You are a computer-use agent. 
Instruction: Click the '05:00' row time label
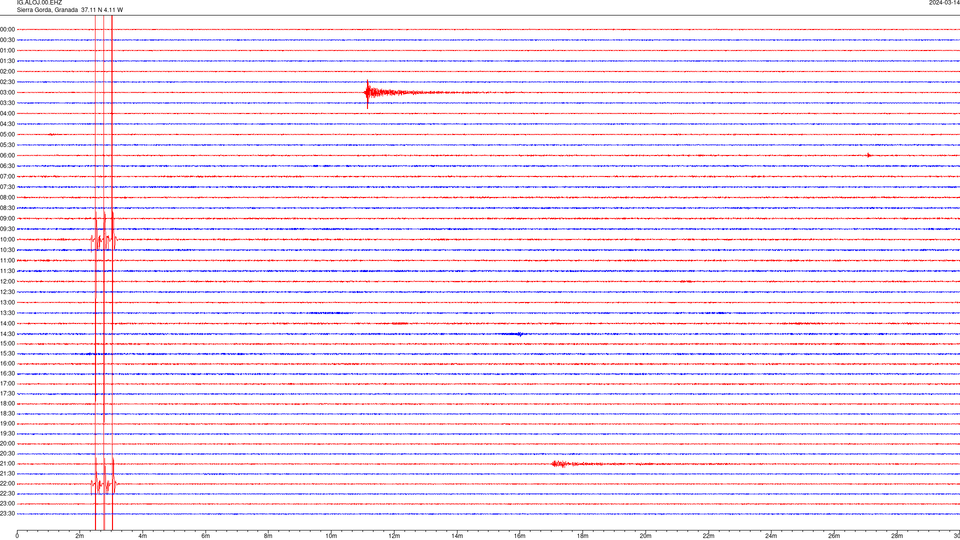[7, 135]
